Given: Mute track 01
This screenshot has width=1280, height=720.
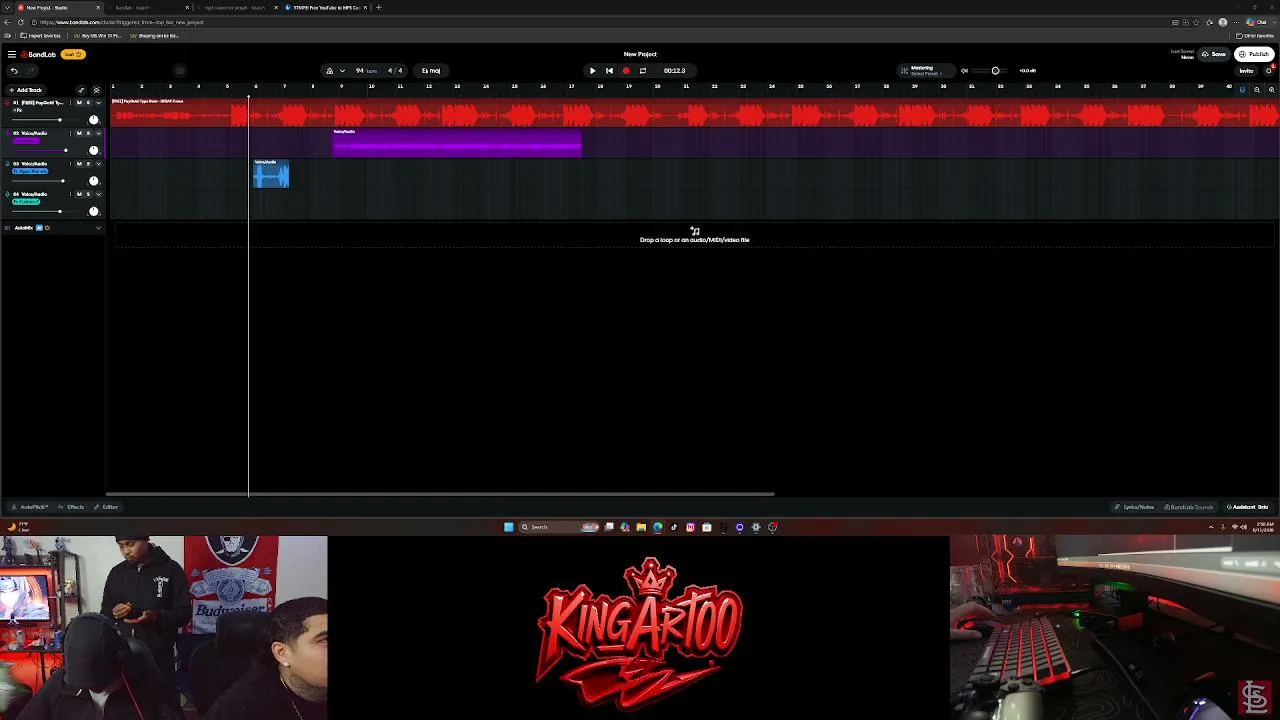Looking at the screenshot, I should (x=79, y=103).
